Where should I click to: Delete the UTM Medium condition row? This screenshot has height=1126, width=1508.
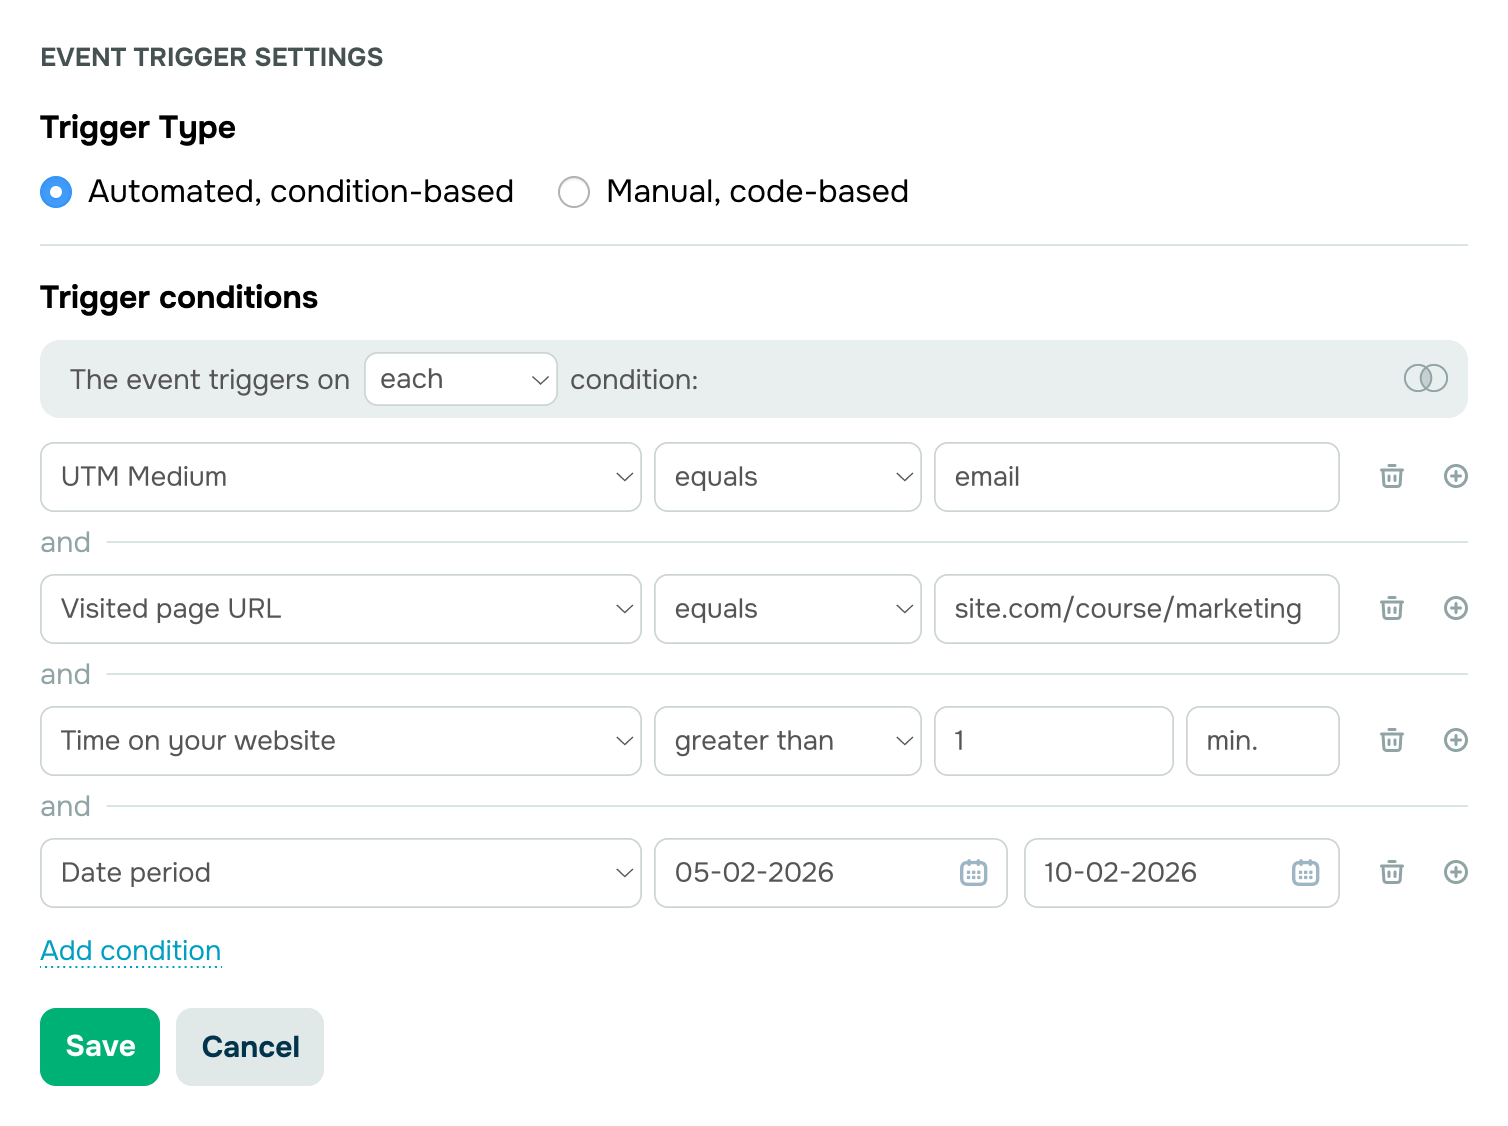[x=1391, y=477]
